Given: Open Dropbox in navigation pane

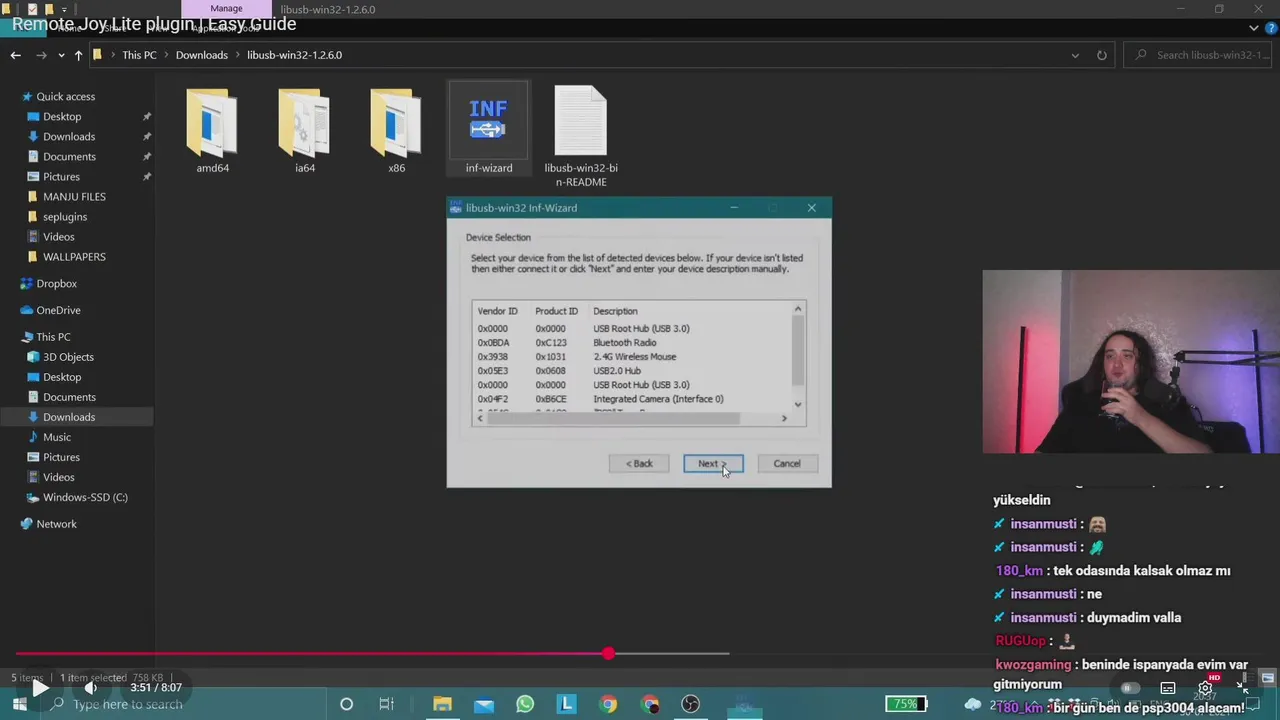Looking at the screenshot, I should 56,284.
